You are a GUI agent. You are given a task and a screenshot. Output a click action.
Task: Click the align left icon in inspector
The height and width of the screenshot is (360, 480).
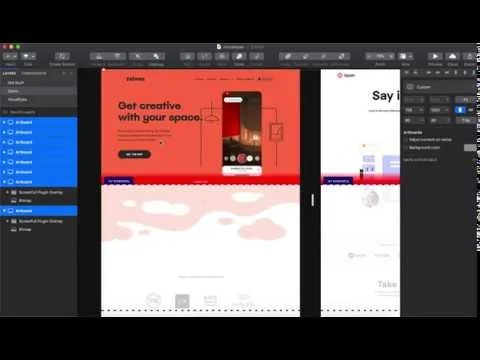(429, 73)
